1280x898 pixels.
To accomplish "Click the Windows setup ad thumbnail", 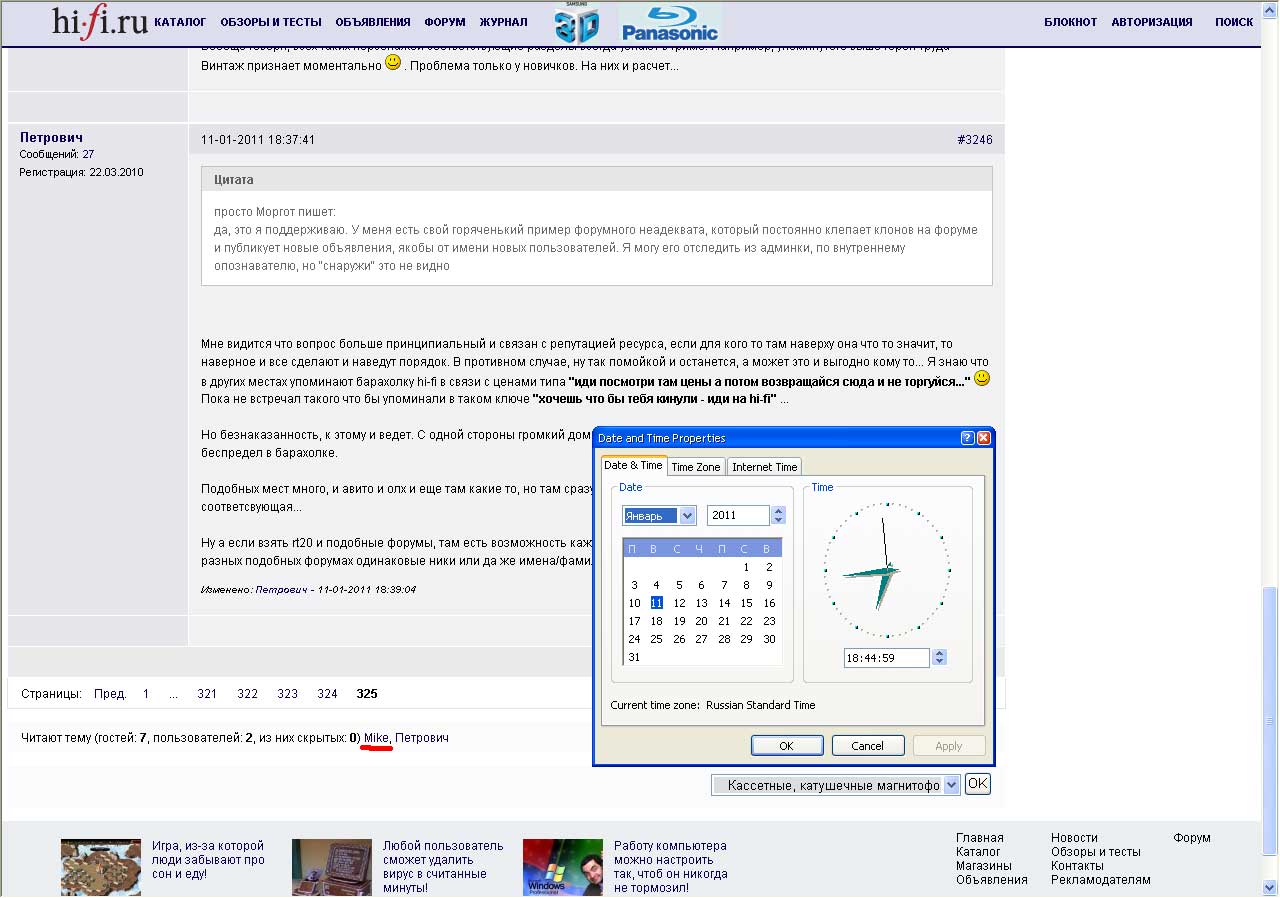I will [562, 866].
